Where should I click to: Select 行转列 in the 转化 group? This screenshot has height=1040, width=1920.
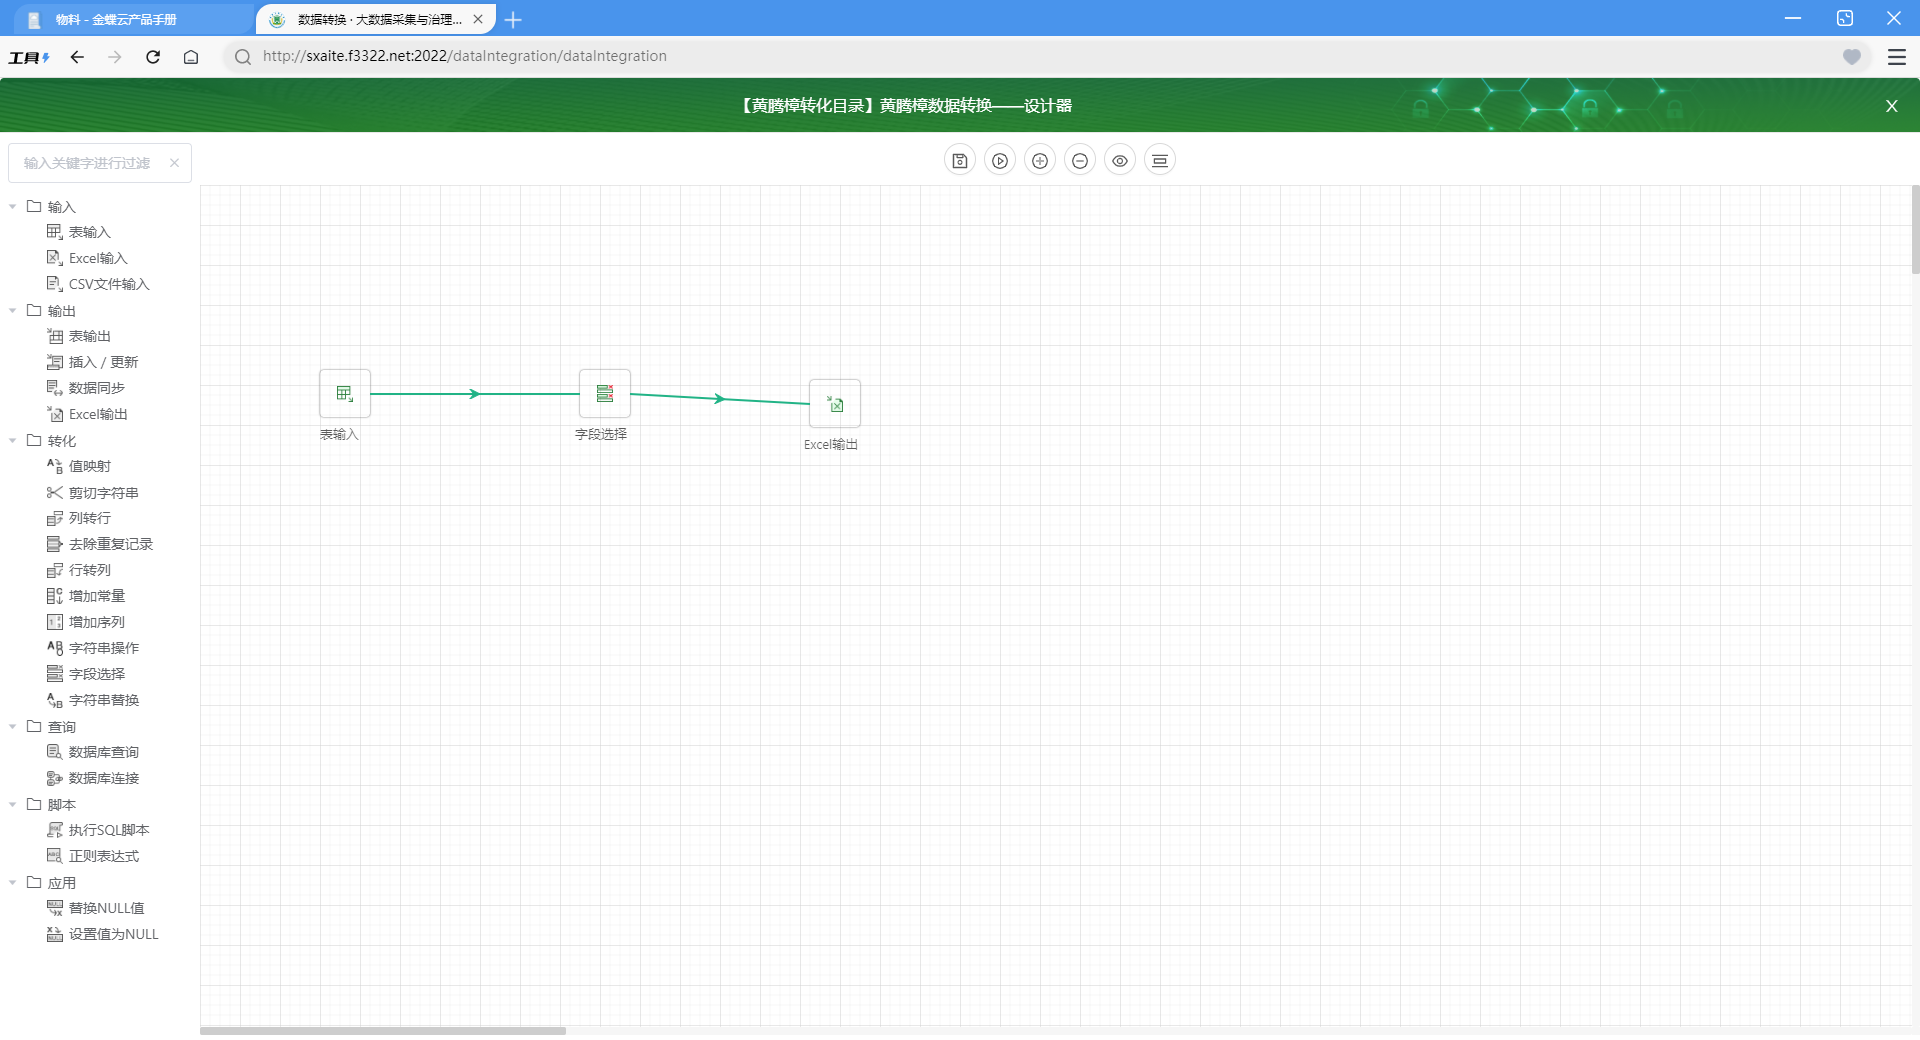pos(79,570)
